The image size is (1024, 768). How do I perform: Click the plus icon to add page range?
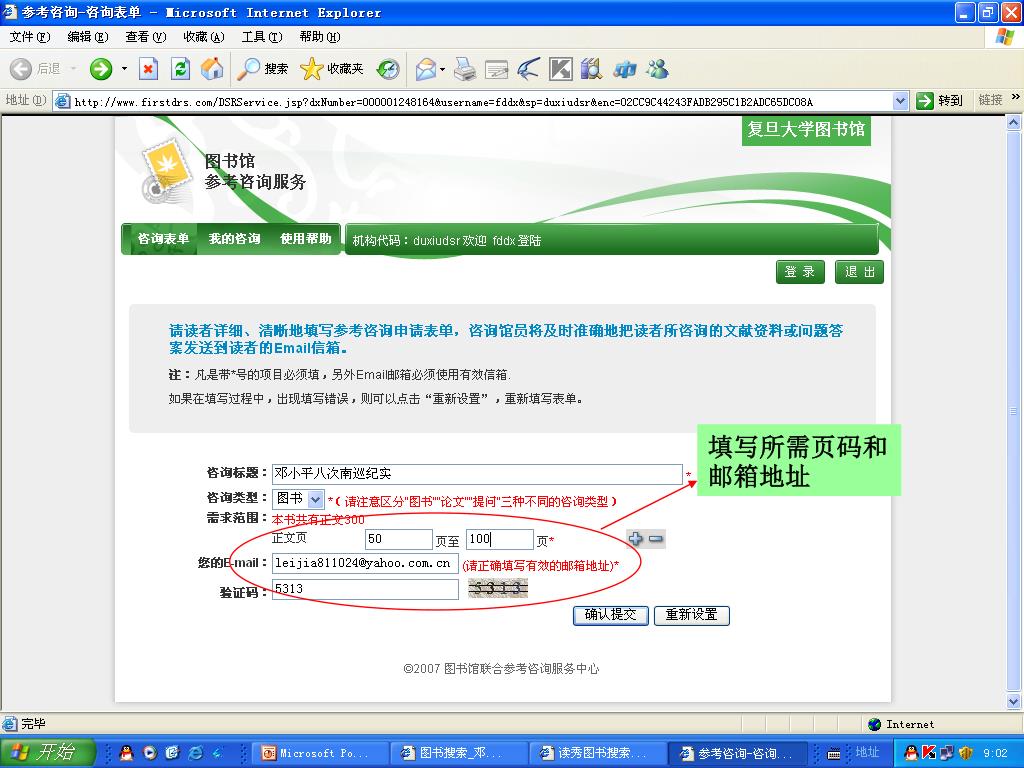[635, 539]
